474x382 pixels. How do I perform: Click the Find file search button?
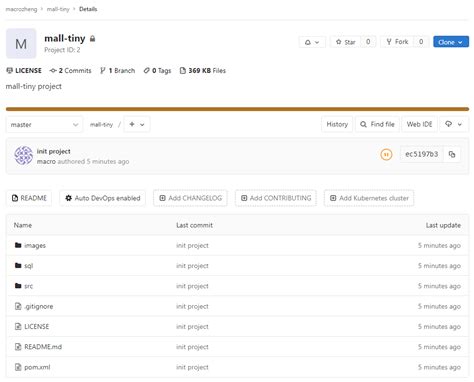click(x=377, y=124)
